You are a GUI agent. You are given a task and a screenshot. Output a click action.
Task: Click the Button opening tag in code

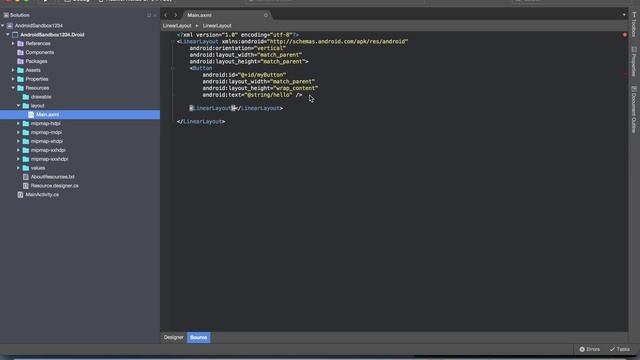point(201,68)
